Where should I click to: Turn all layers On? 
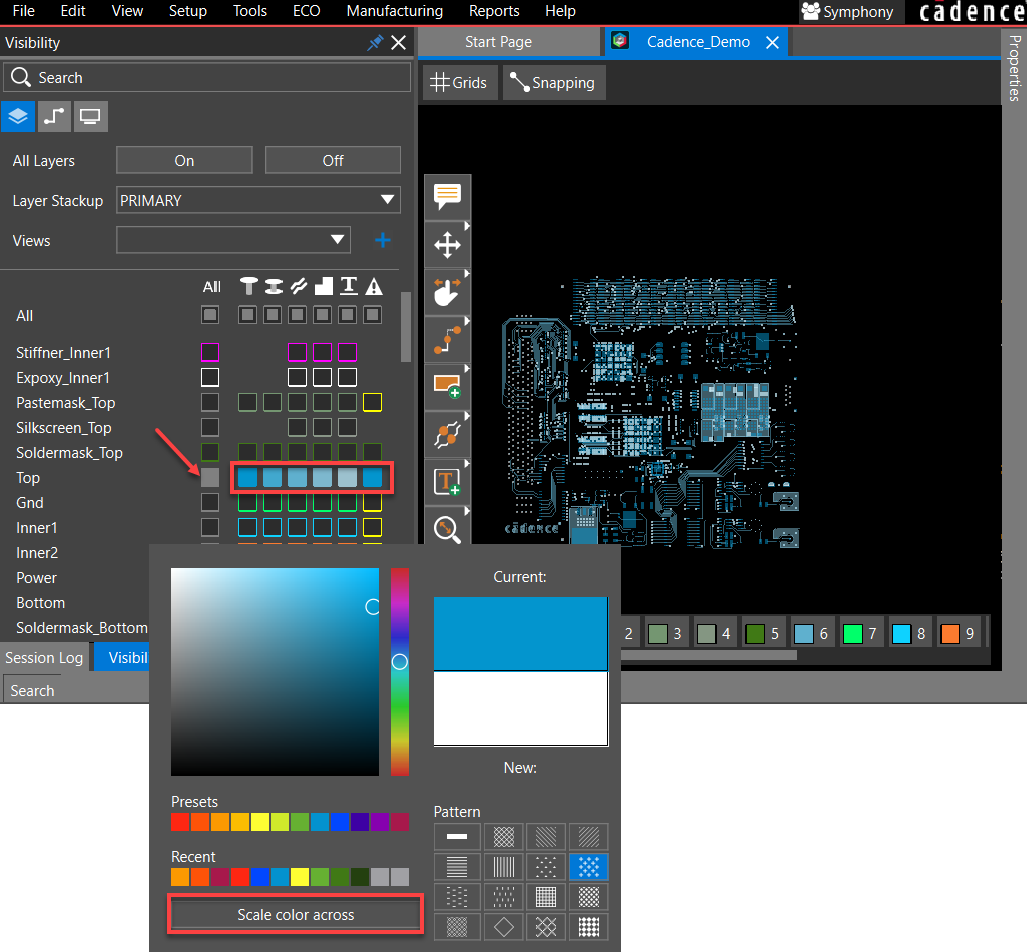click(184, 161)
